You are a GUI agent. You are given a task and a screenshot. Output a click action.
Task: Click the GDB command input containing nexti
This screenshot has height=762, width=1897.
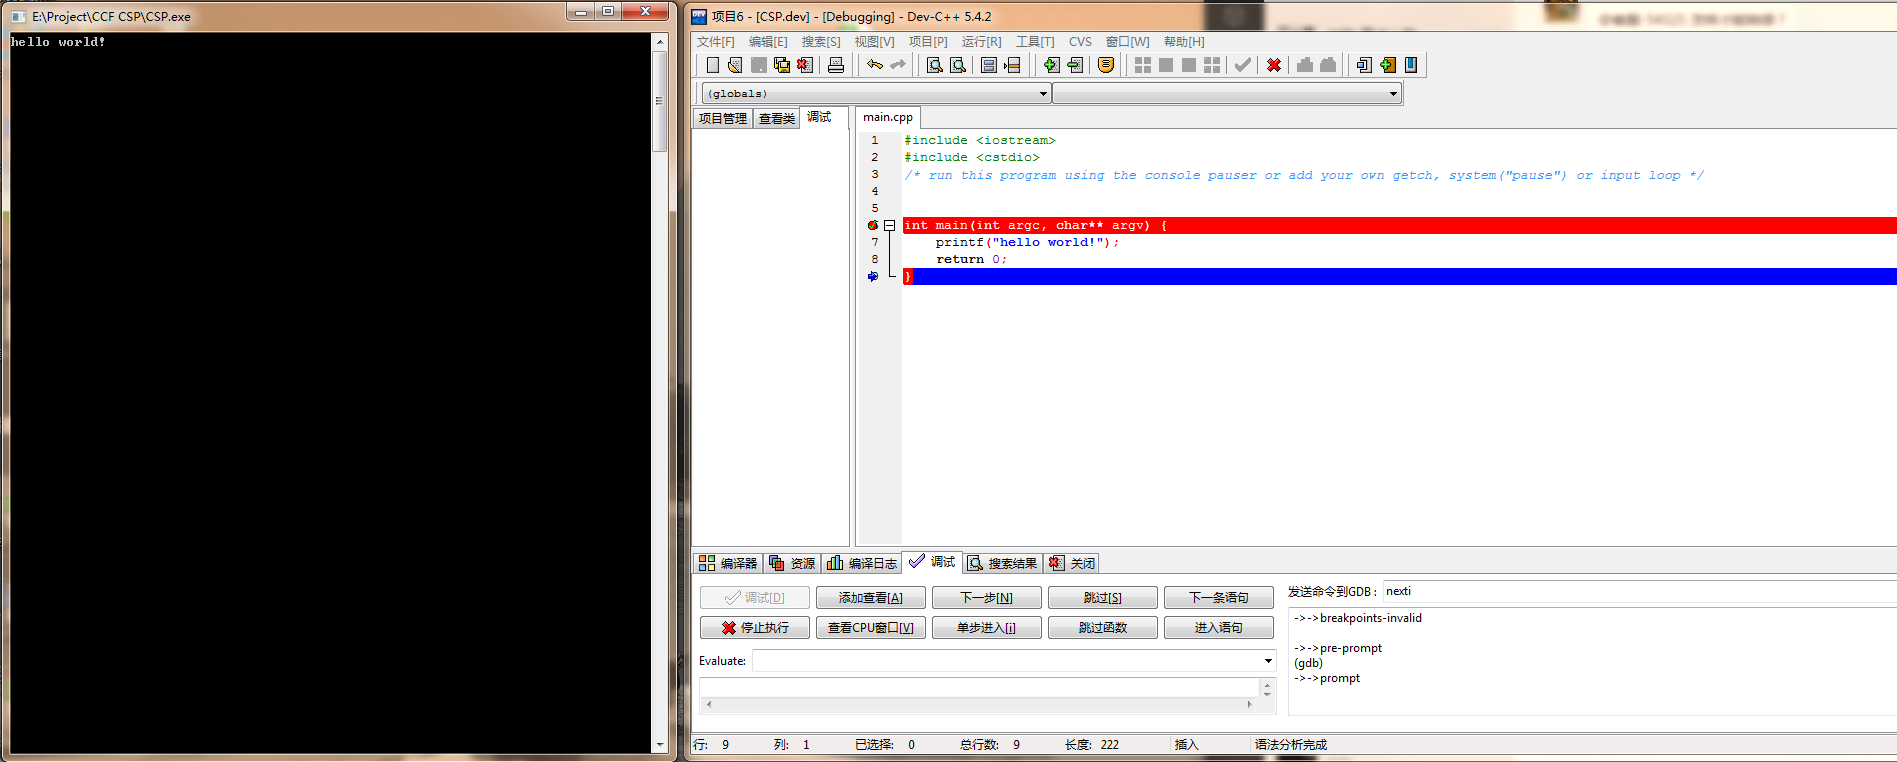click(x=1639, y=592)
